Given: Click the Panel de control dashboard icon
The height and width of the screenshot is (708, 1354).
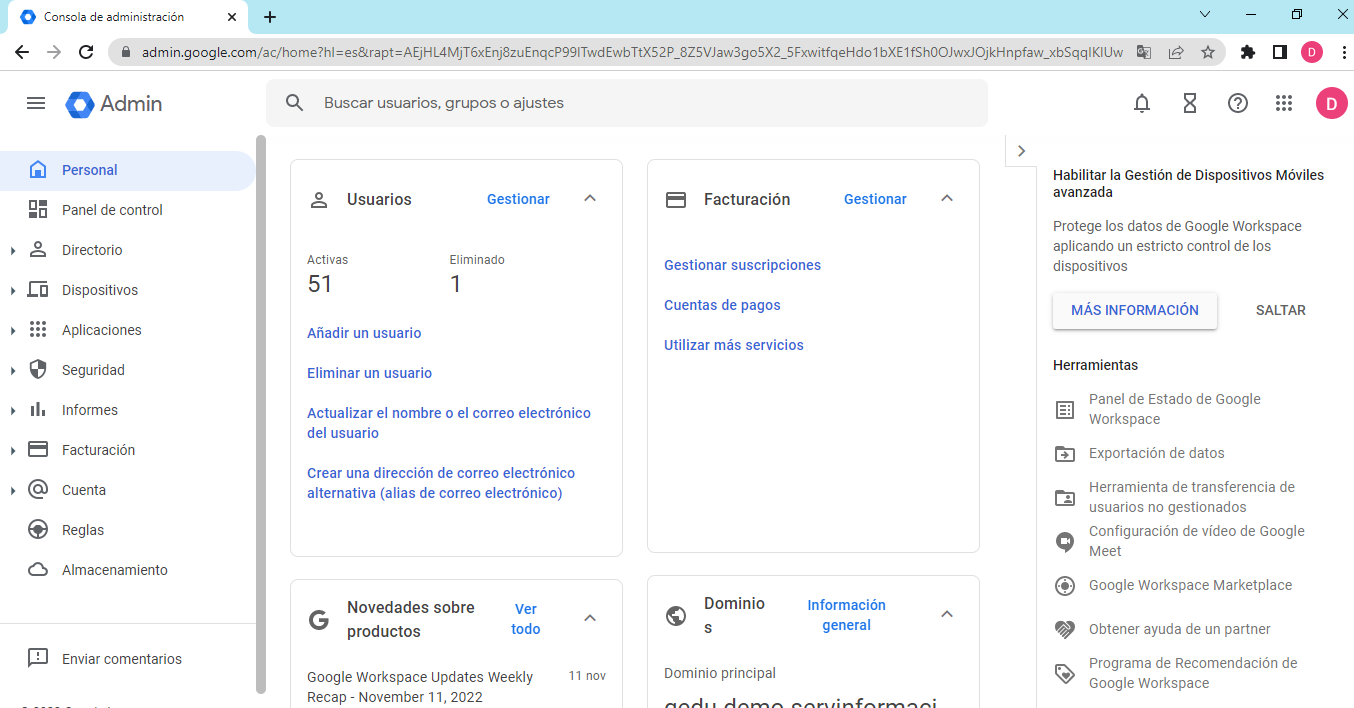Looking at the screenshot, I should pyautogui.click(x=38, y=210).
